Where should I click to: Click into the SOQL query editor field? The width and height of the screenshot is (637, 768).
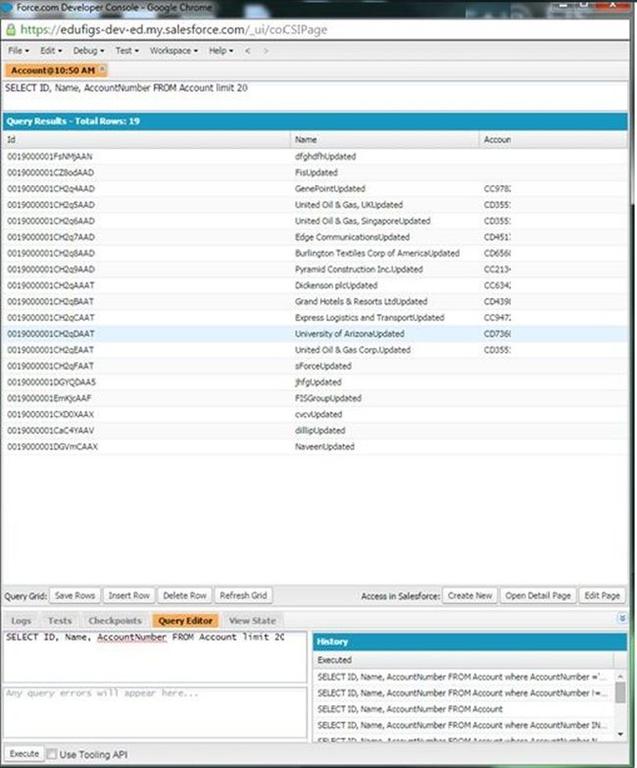[x=155, y=657]
